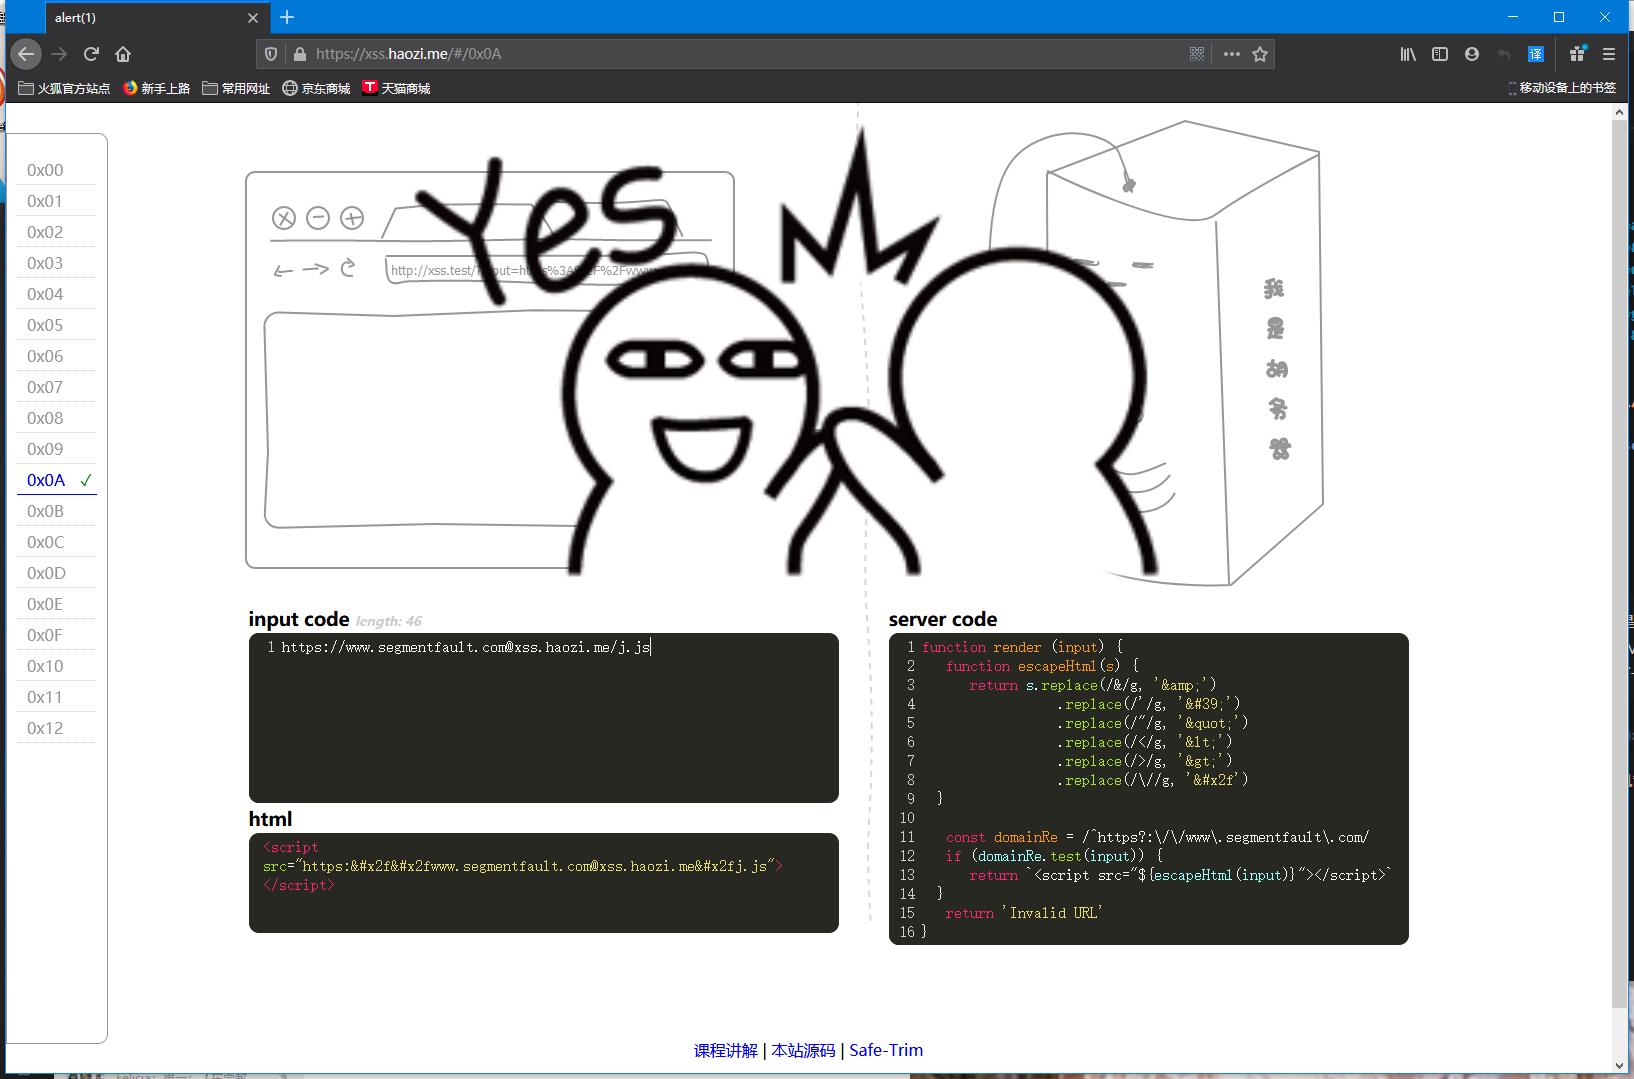The height and width of the screenshot is (1079, 1634).
Task: Click the tracking protection shield icon
Action: click(x=271, y=54)
